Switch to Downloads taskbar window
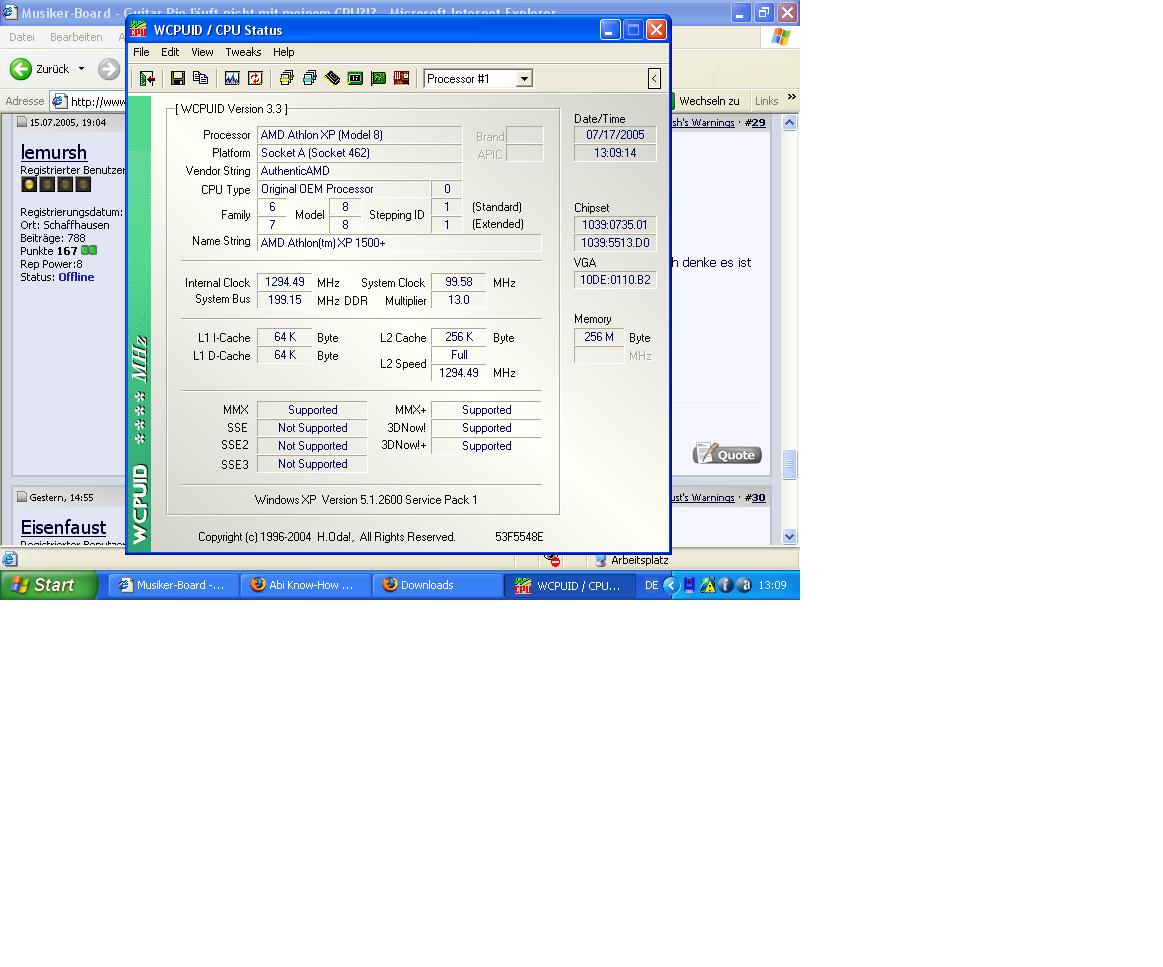The image size is (1163, 967). click(436, 585)
